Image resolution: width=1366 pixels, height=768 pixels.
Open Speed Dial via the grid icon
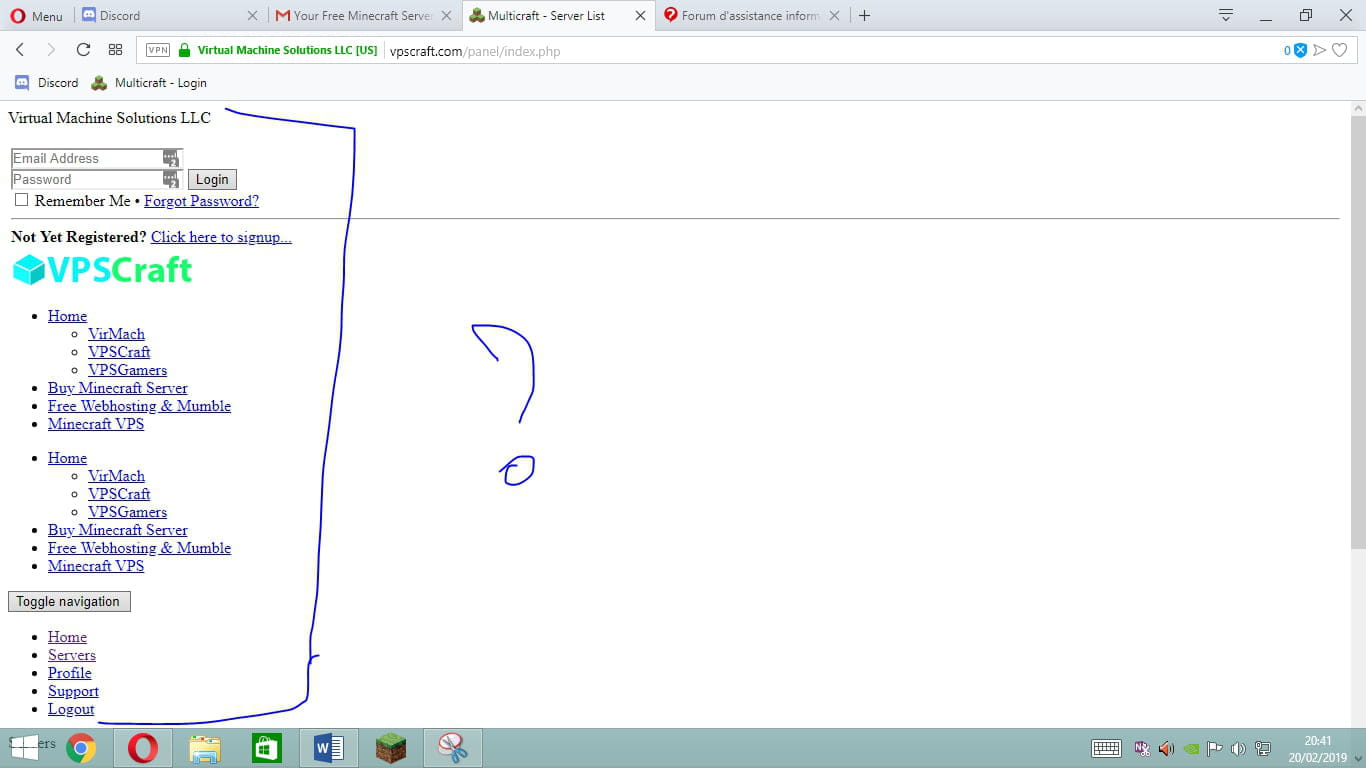[115, 50]
